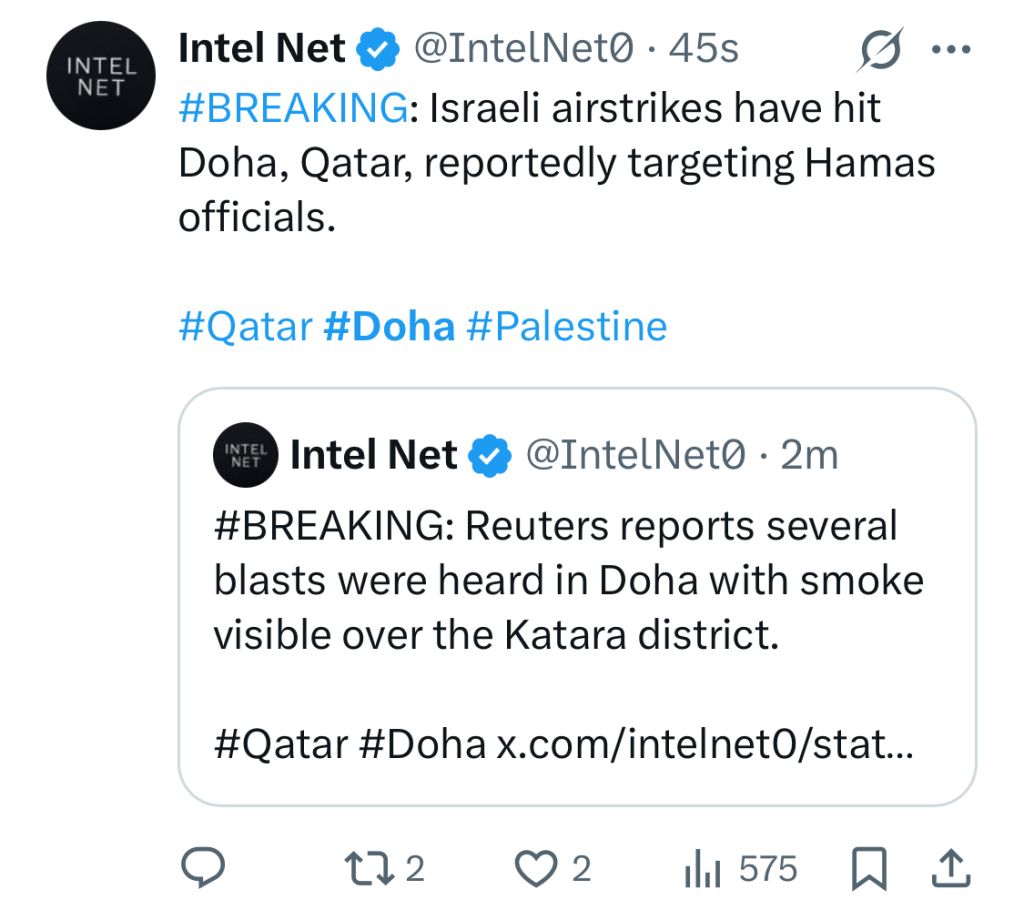Follow the bold #Doha hashtag link

click(x=389, y=326)
